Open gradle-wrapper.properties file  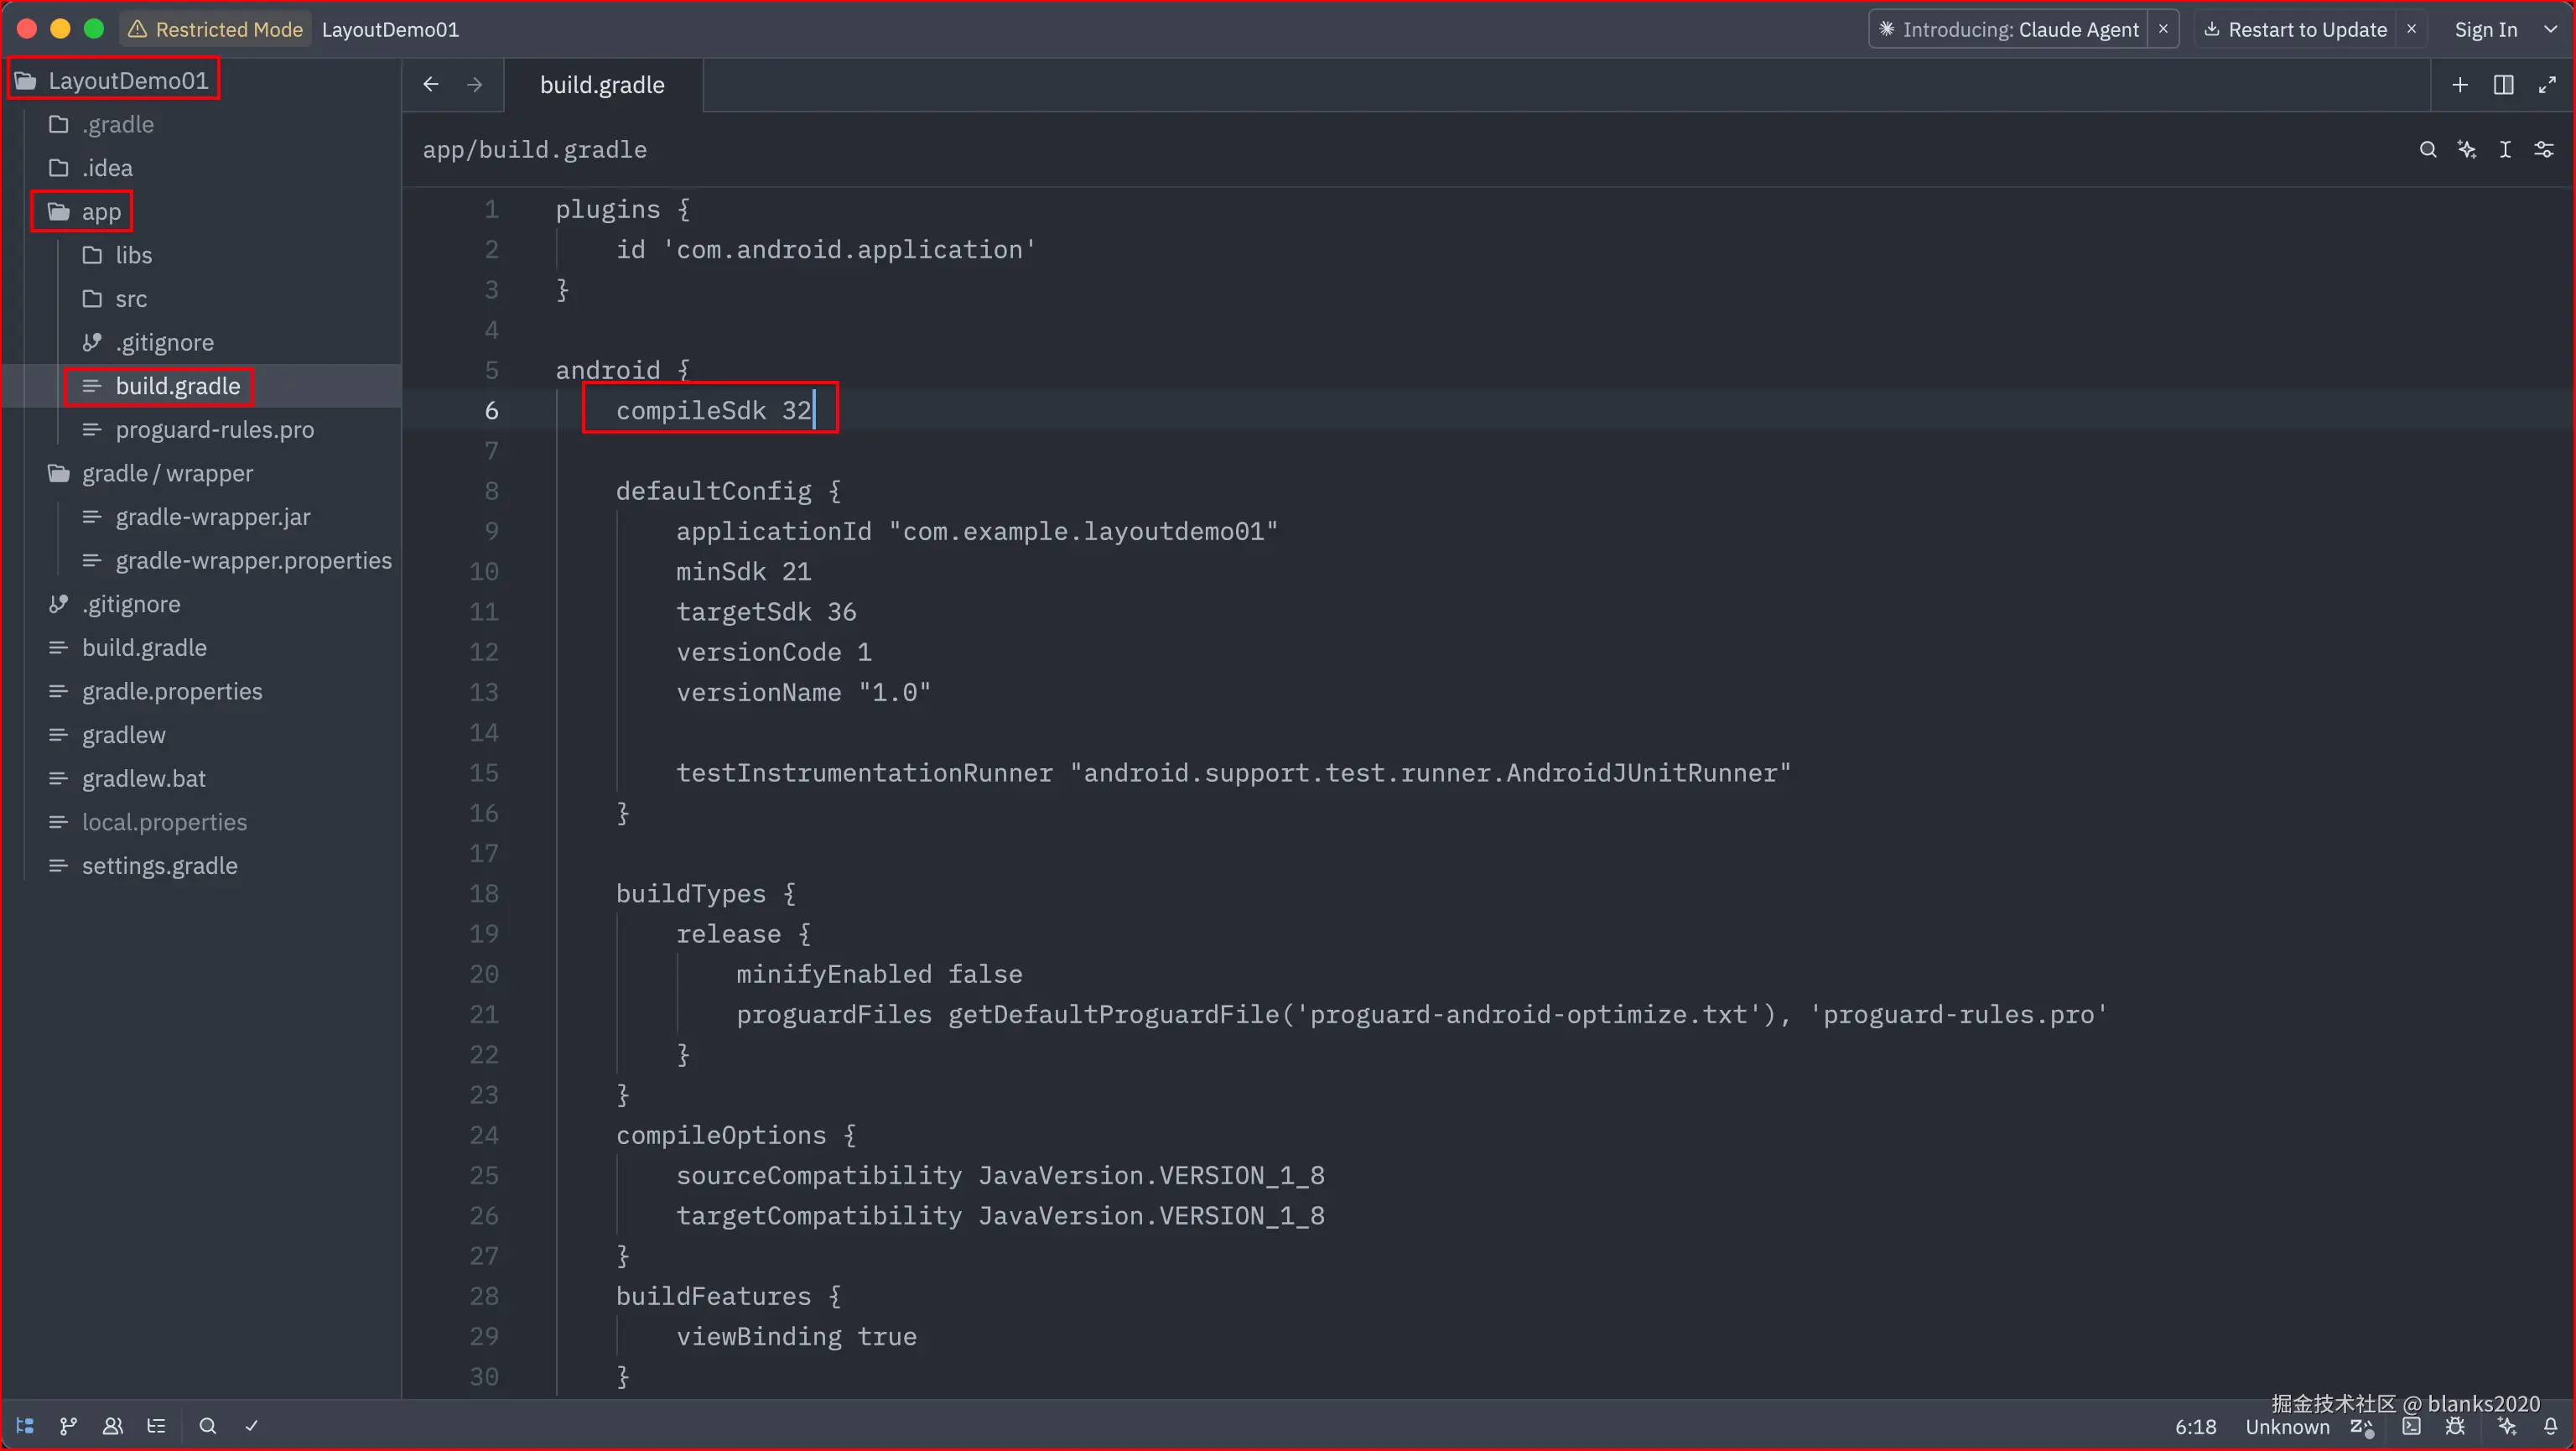[238, 561]
